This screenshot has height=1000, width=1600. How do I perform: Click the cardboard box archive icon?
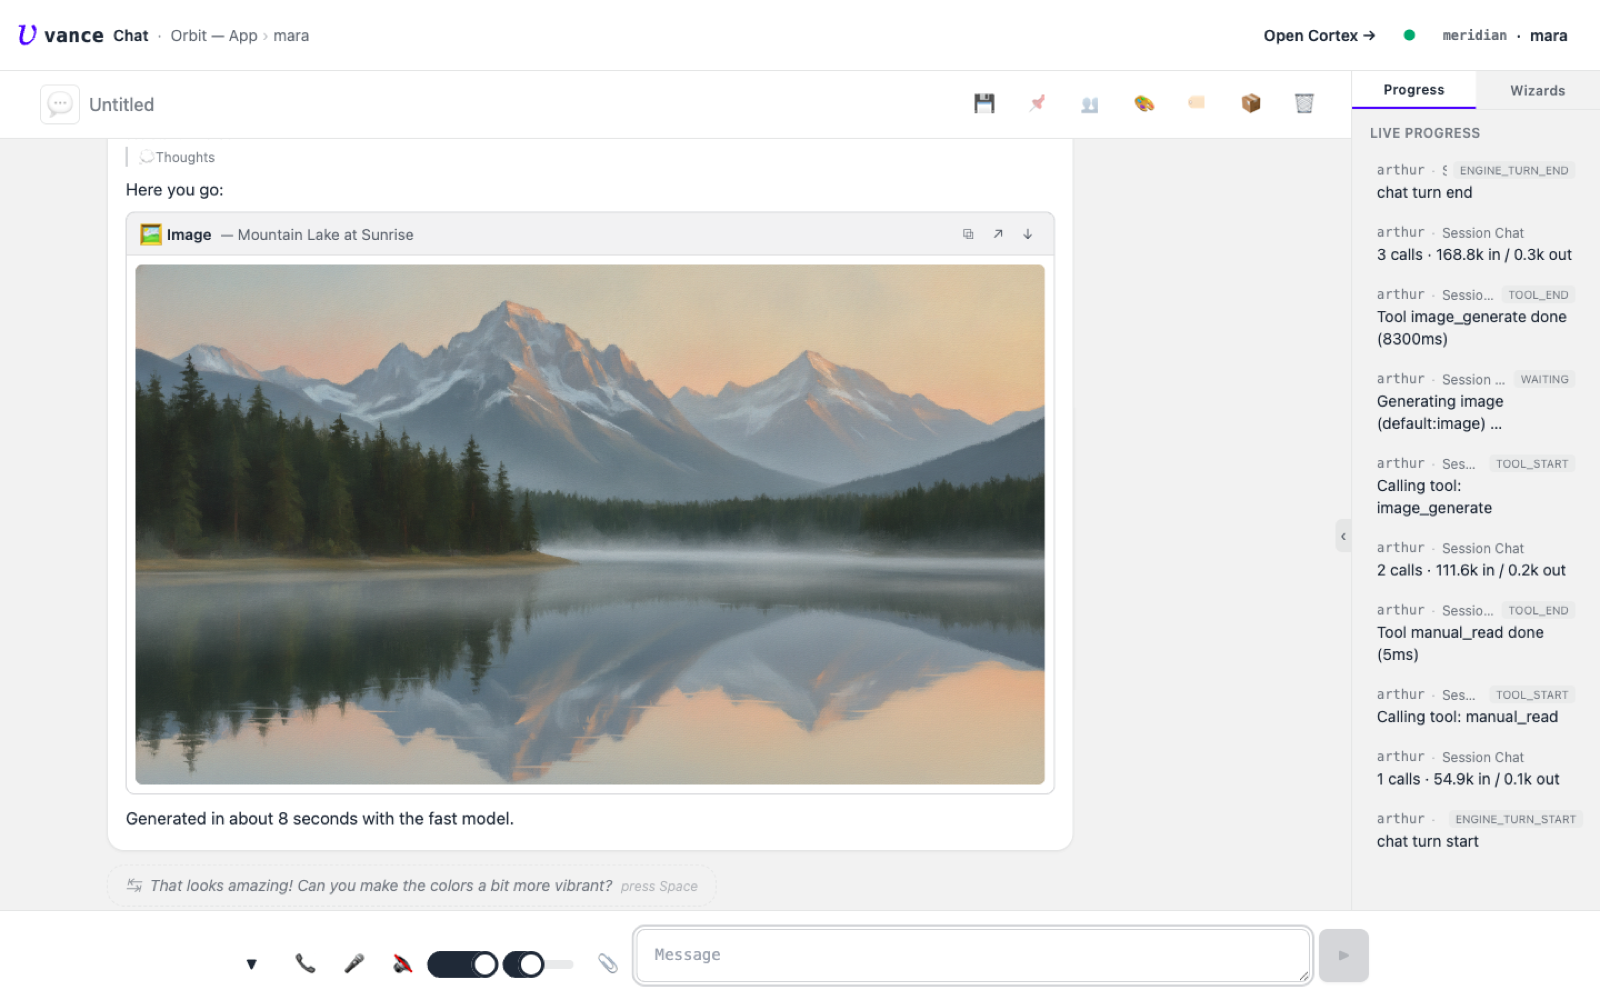(1250, 103)
